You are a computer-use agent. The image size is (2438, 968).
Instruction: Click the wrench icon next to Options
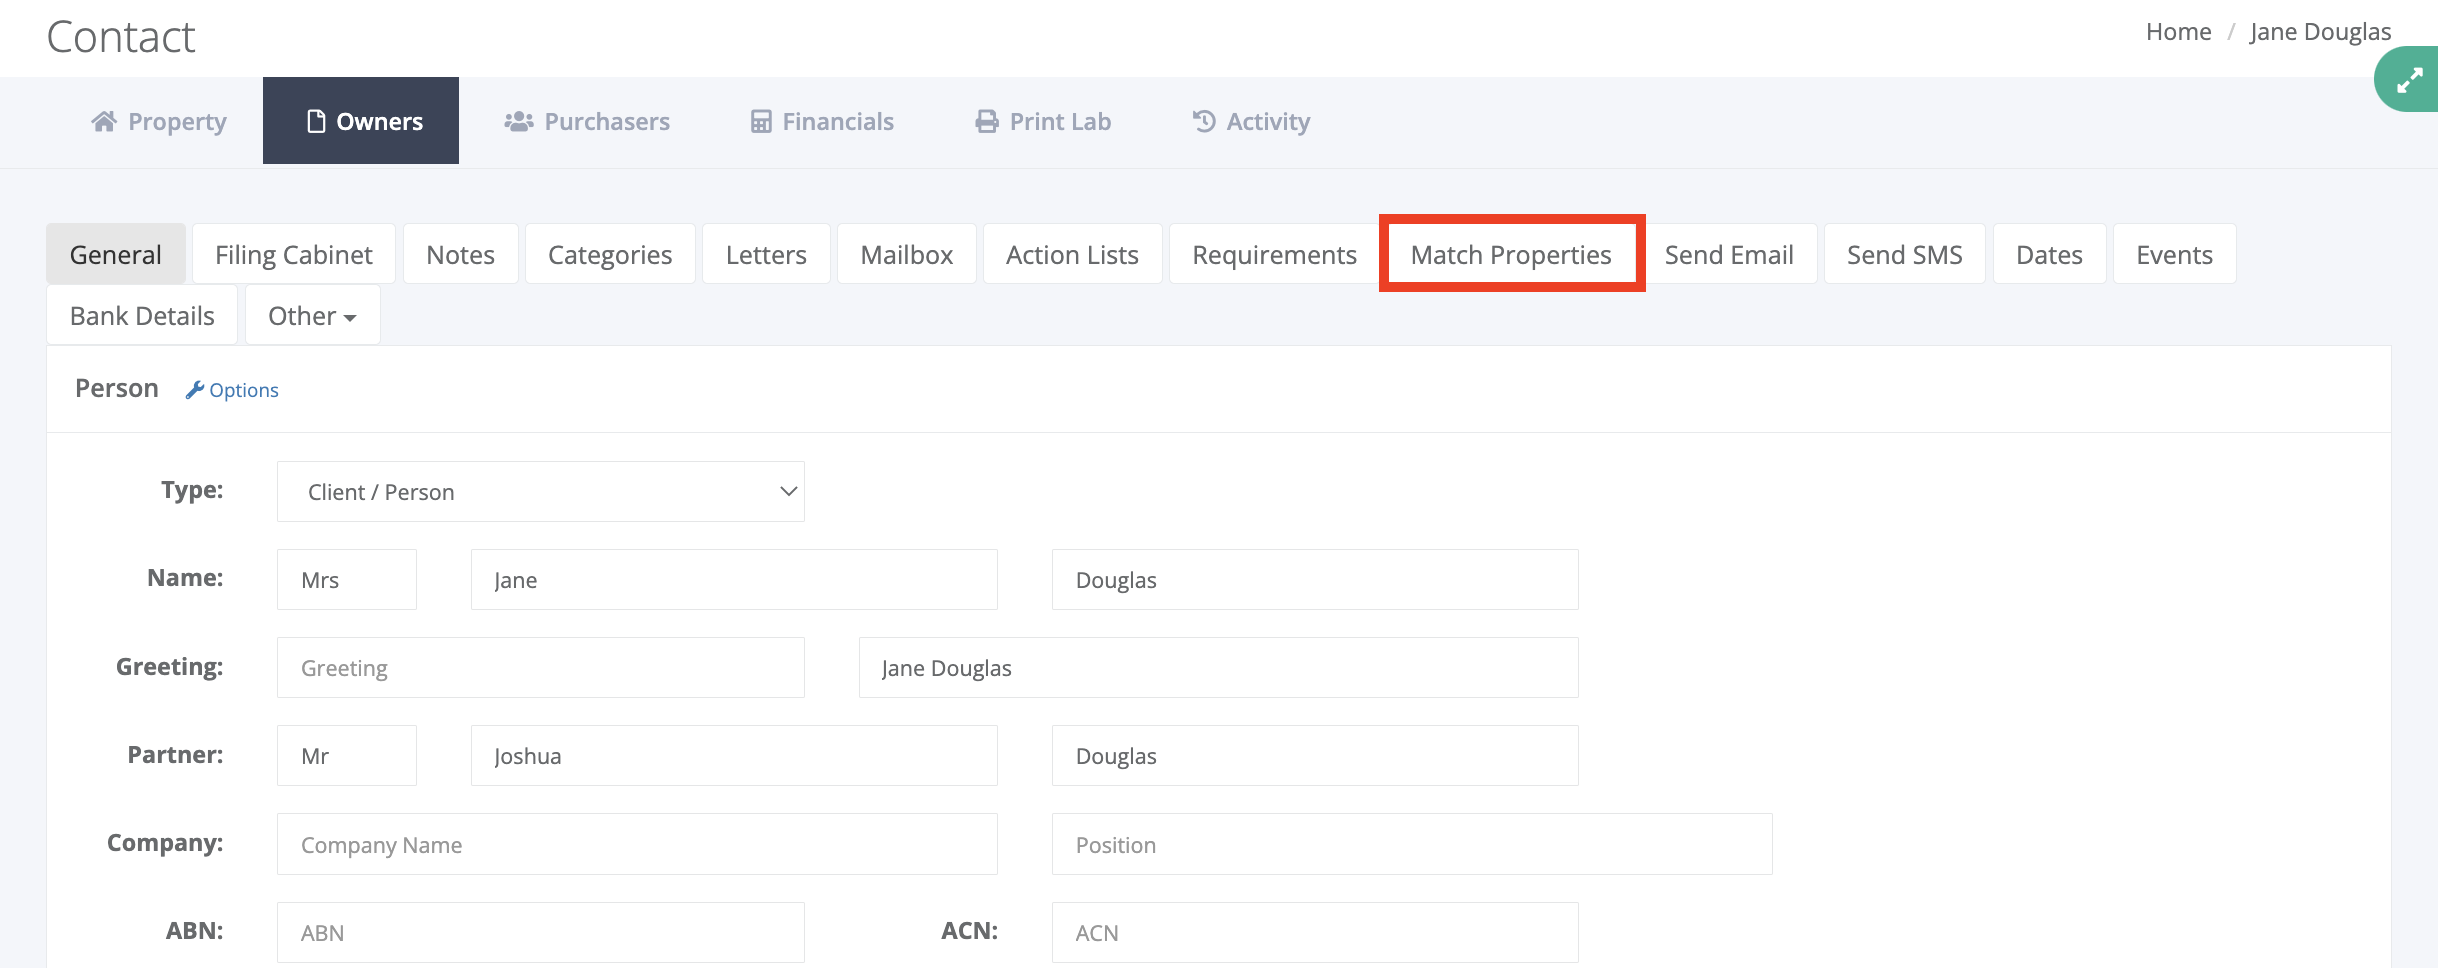pyautogui.click(x=195, y=390)
